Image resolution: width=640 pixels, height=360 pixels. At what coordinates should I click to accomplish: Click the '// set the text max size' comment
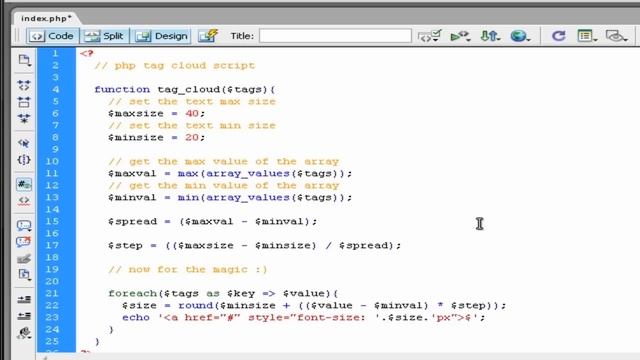tap(192, 102)
